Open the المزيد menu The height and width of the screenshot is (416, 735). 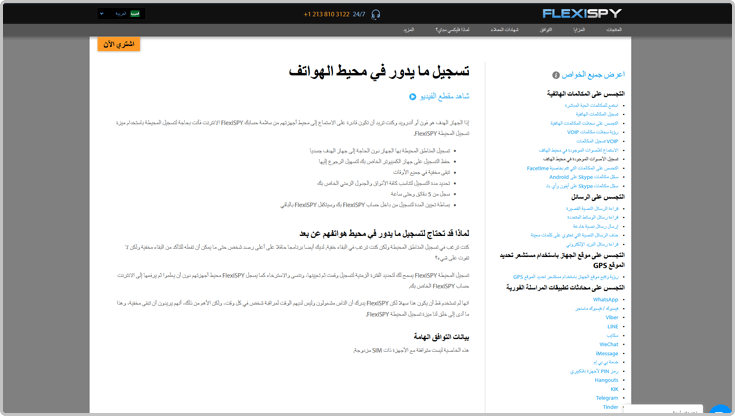(x=408, y=30)
